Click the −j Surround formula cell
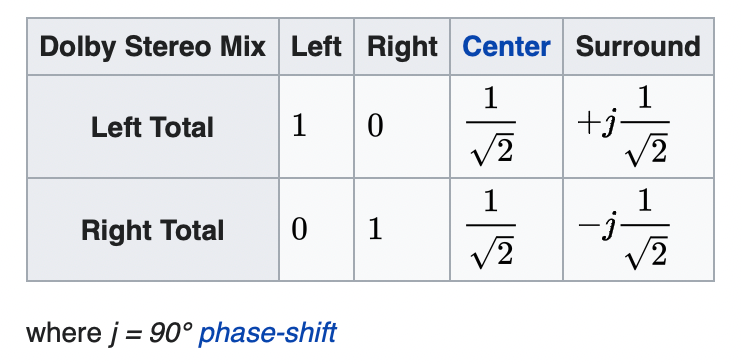The height and width of the screenshot is (364, 742). click(x=623, y=230)
